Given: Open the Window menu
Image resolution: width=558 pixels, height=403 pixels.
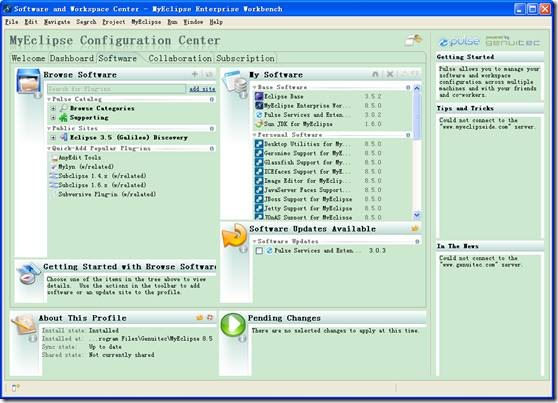Looking at the screenshot, I should [x=193, y=22].
